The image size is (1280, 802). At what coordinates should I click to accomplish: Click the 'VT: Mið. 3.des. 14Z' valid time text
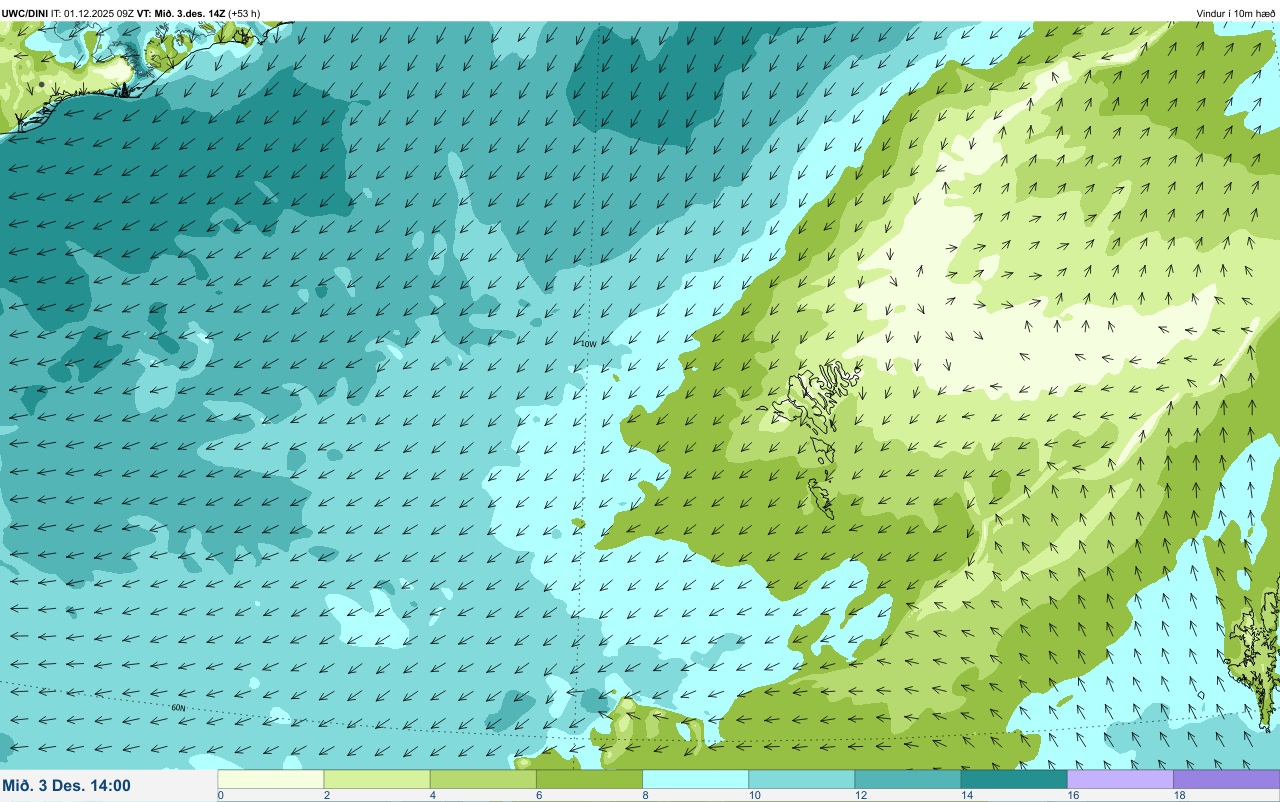(x=181, y=13)
